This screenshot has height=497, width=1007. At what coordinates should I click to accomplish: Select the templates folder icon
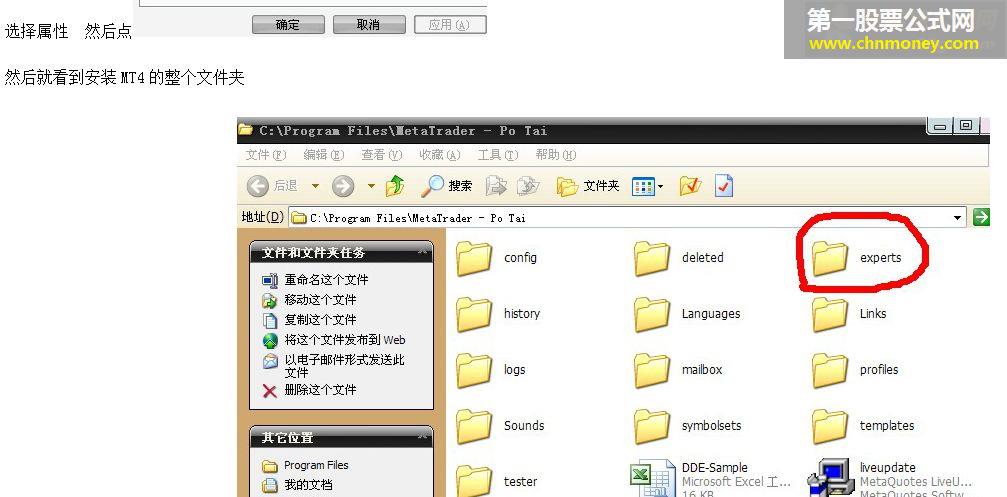click(830, 426)
